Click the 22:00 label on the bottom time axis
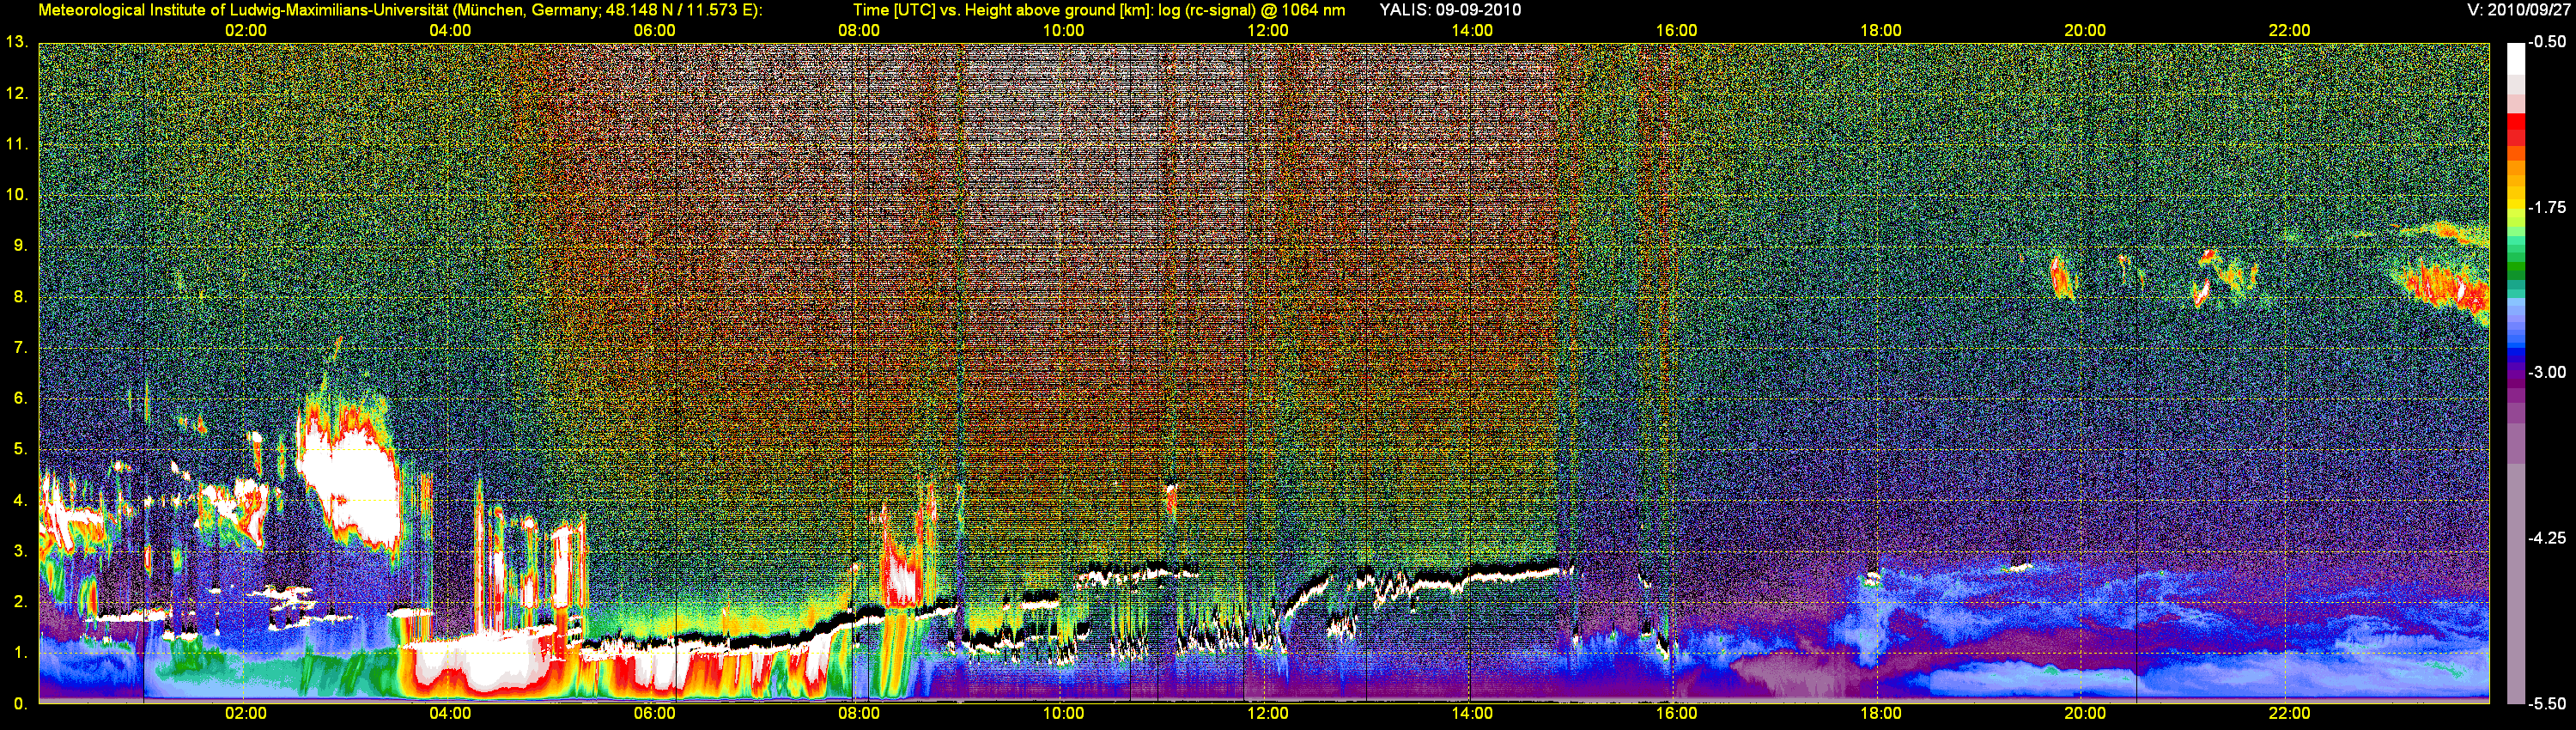Viewport: 2576px width, 730px height. (x=2290, y=714)
